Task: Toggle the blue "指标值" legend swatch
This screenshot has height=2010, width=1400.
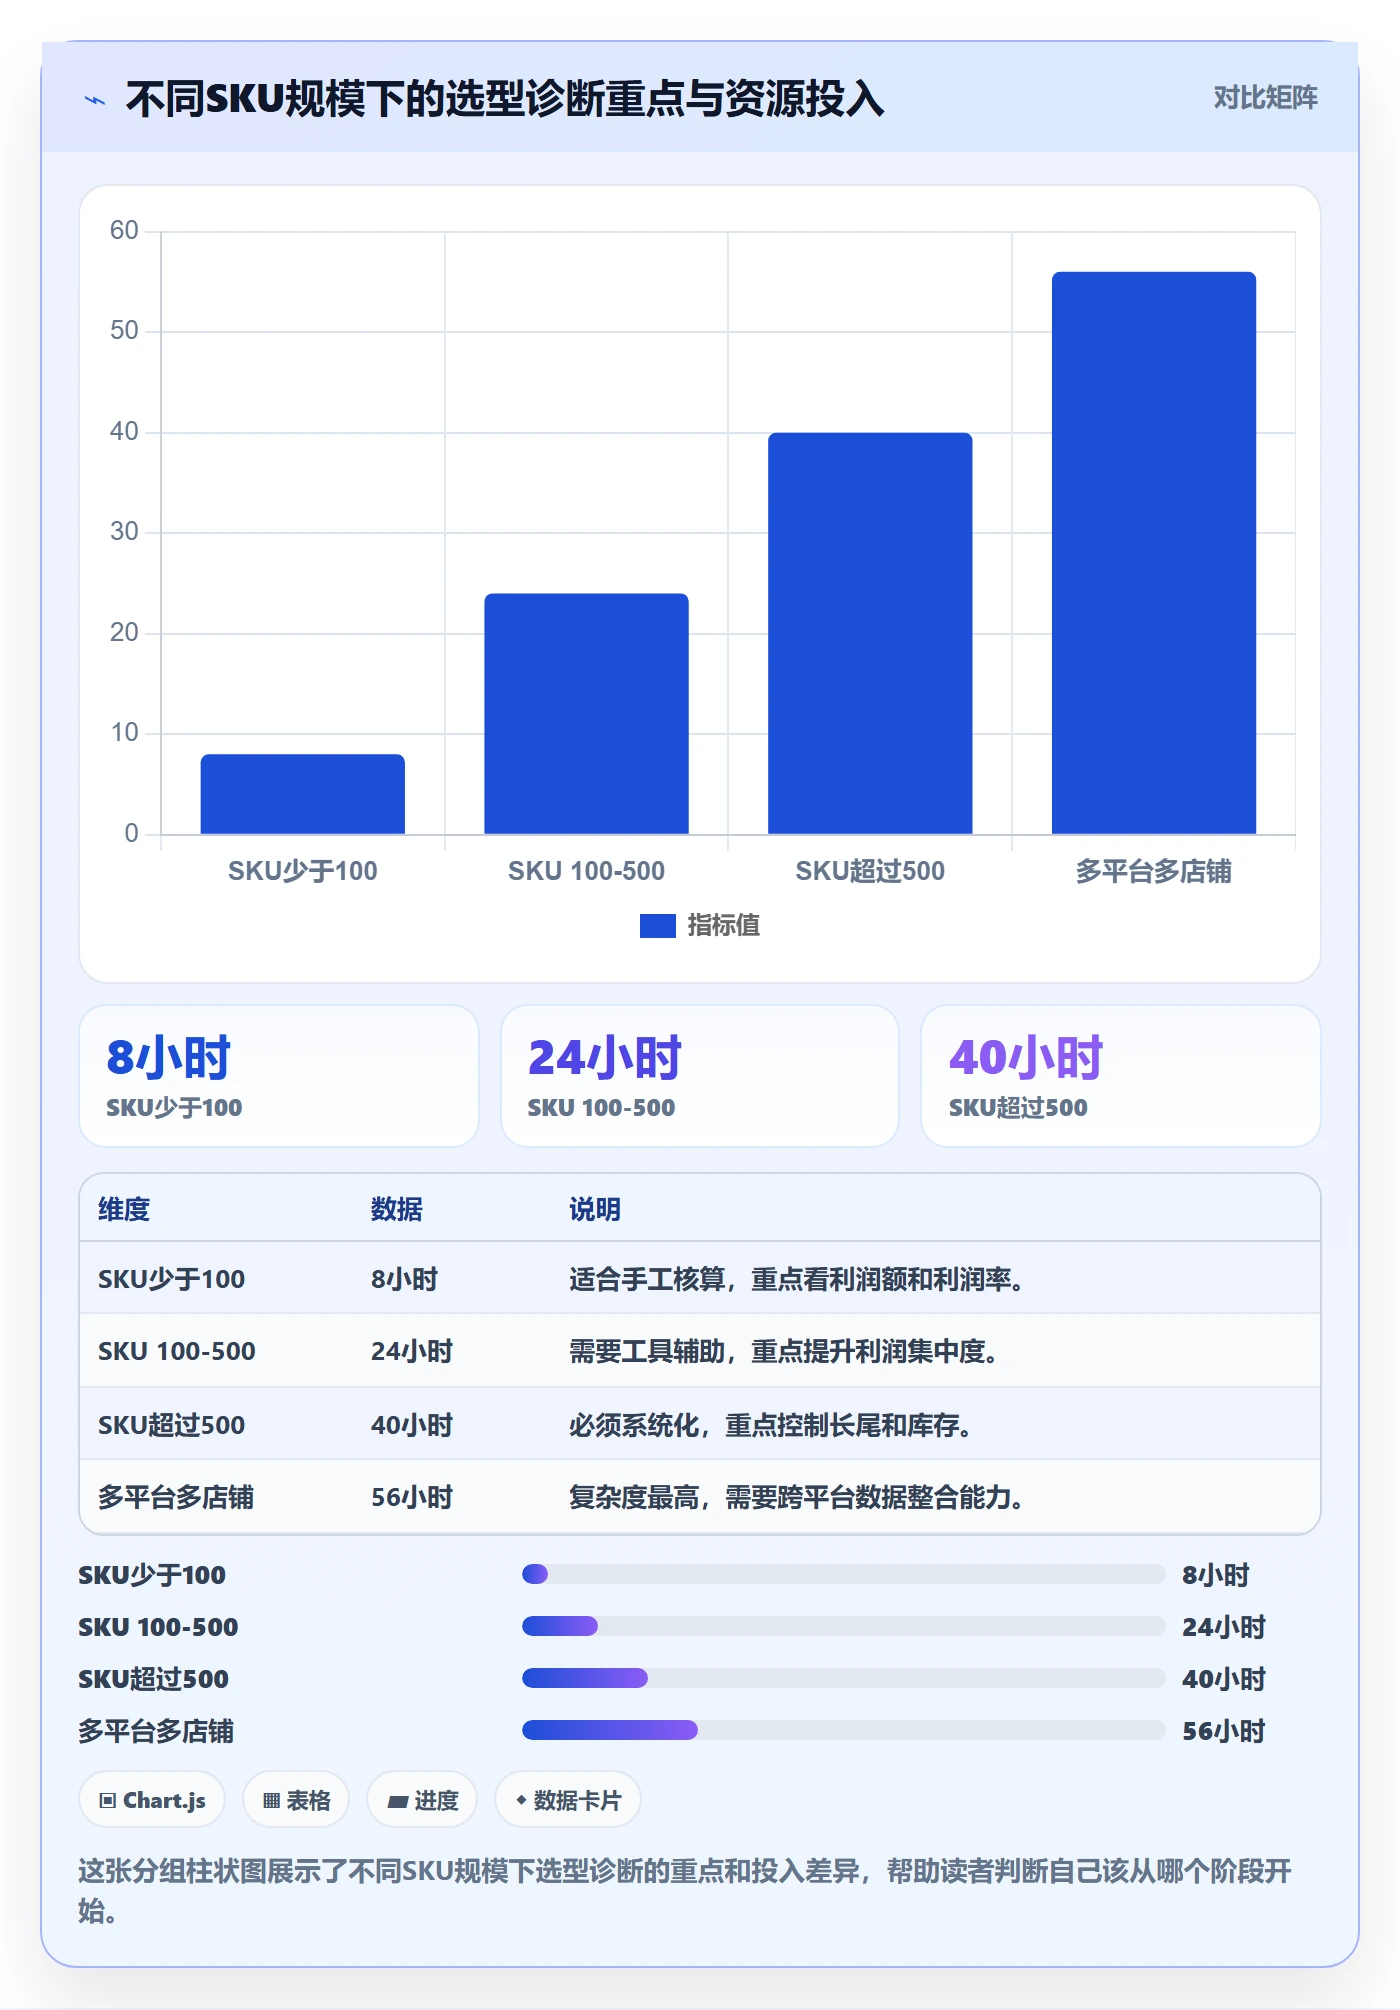Action: tap(658, 926)
